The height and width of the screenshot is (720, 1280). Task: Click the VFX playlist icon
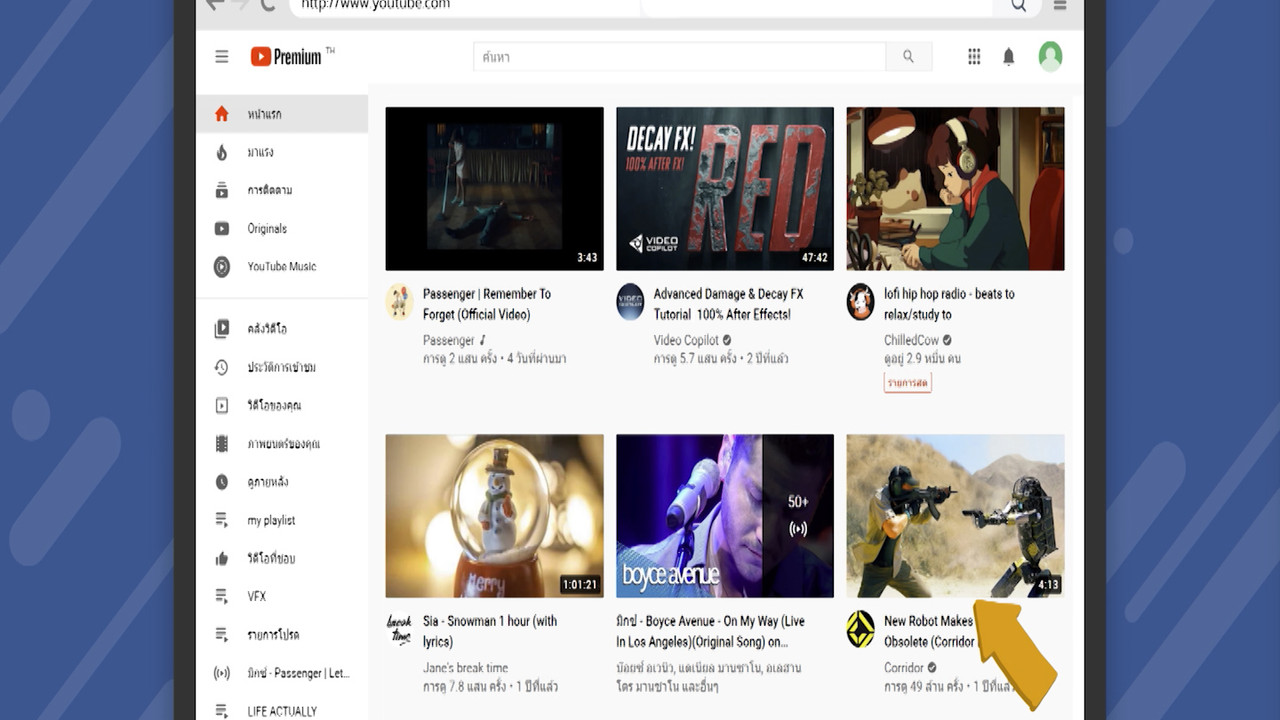[x=222, y=596]
